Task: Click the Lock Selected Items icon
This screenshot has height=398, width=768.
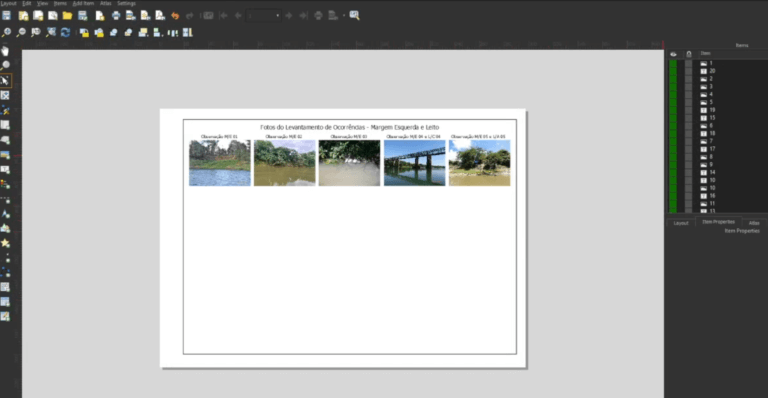Action: [x=84, y=33]
